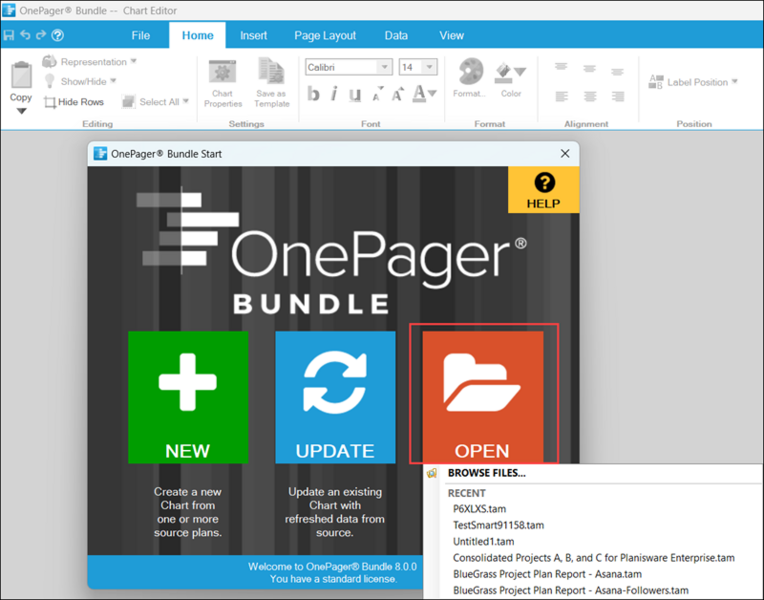Toggle bold formatting
Image resolution: width=764 pixels, height=600 pixels.
click(x=313, y=94)
